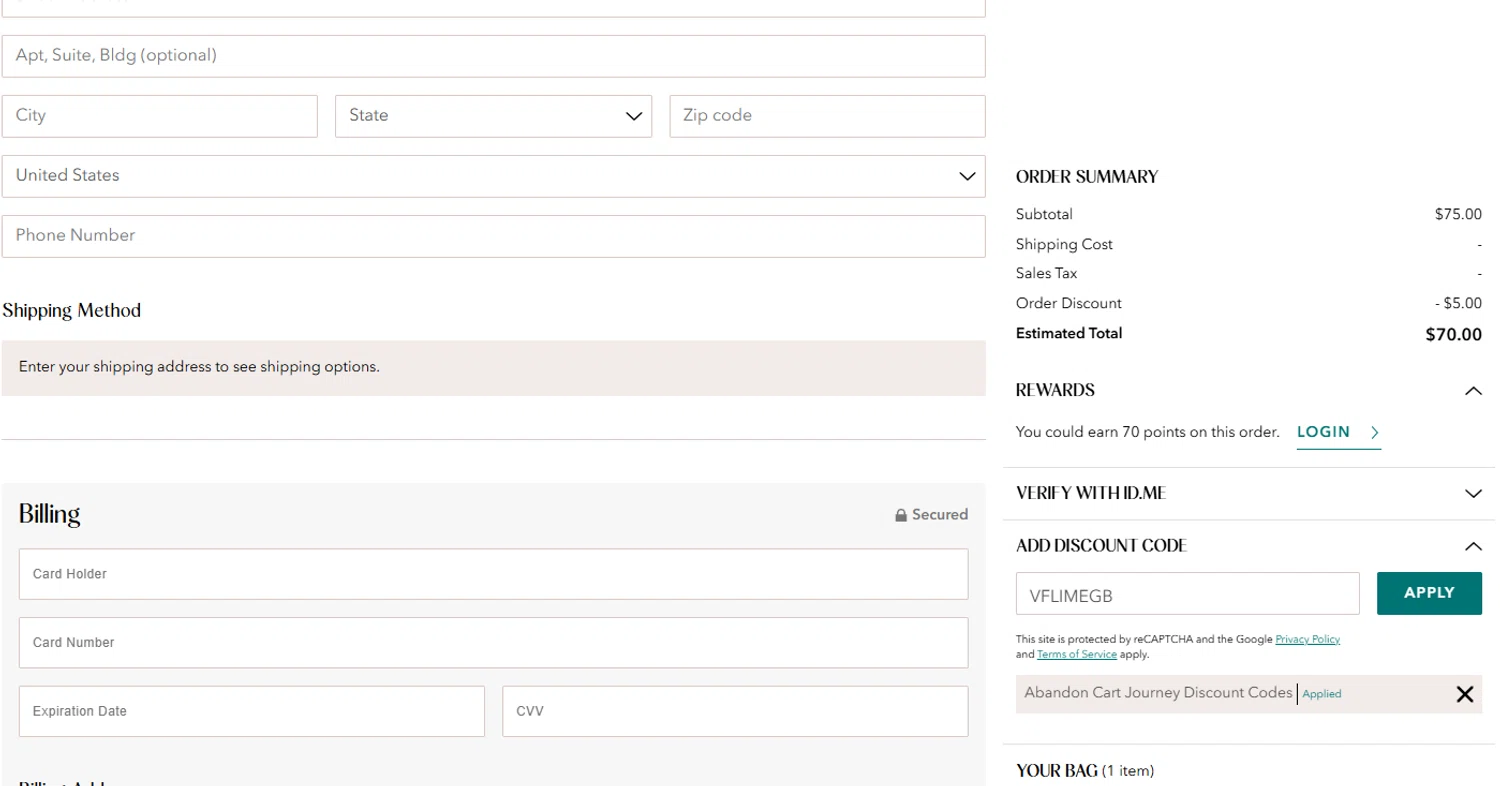Image resolution: width=1500 pixels, height=786 pixels.
Task: Click the arrow icon next to LOGIN
Action: 1375,433
